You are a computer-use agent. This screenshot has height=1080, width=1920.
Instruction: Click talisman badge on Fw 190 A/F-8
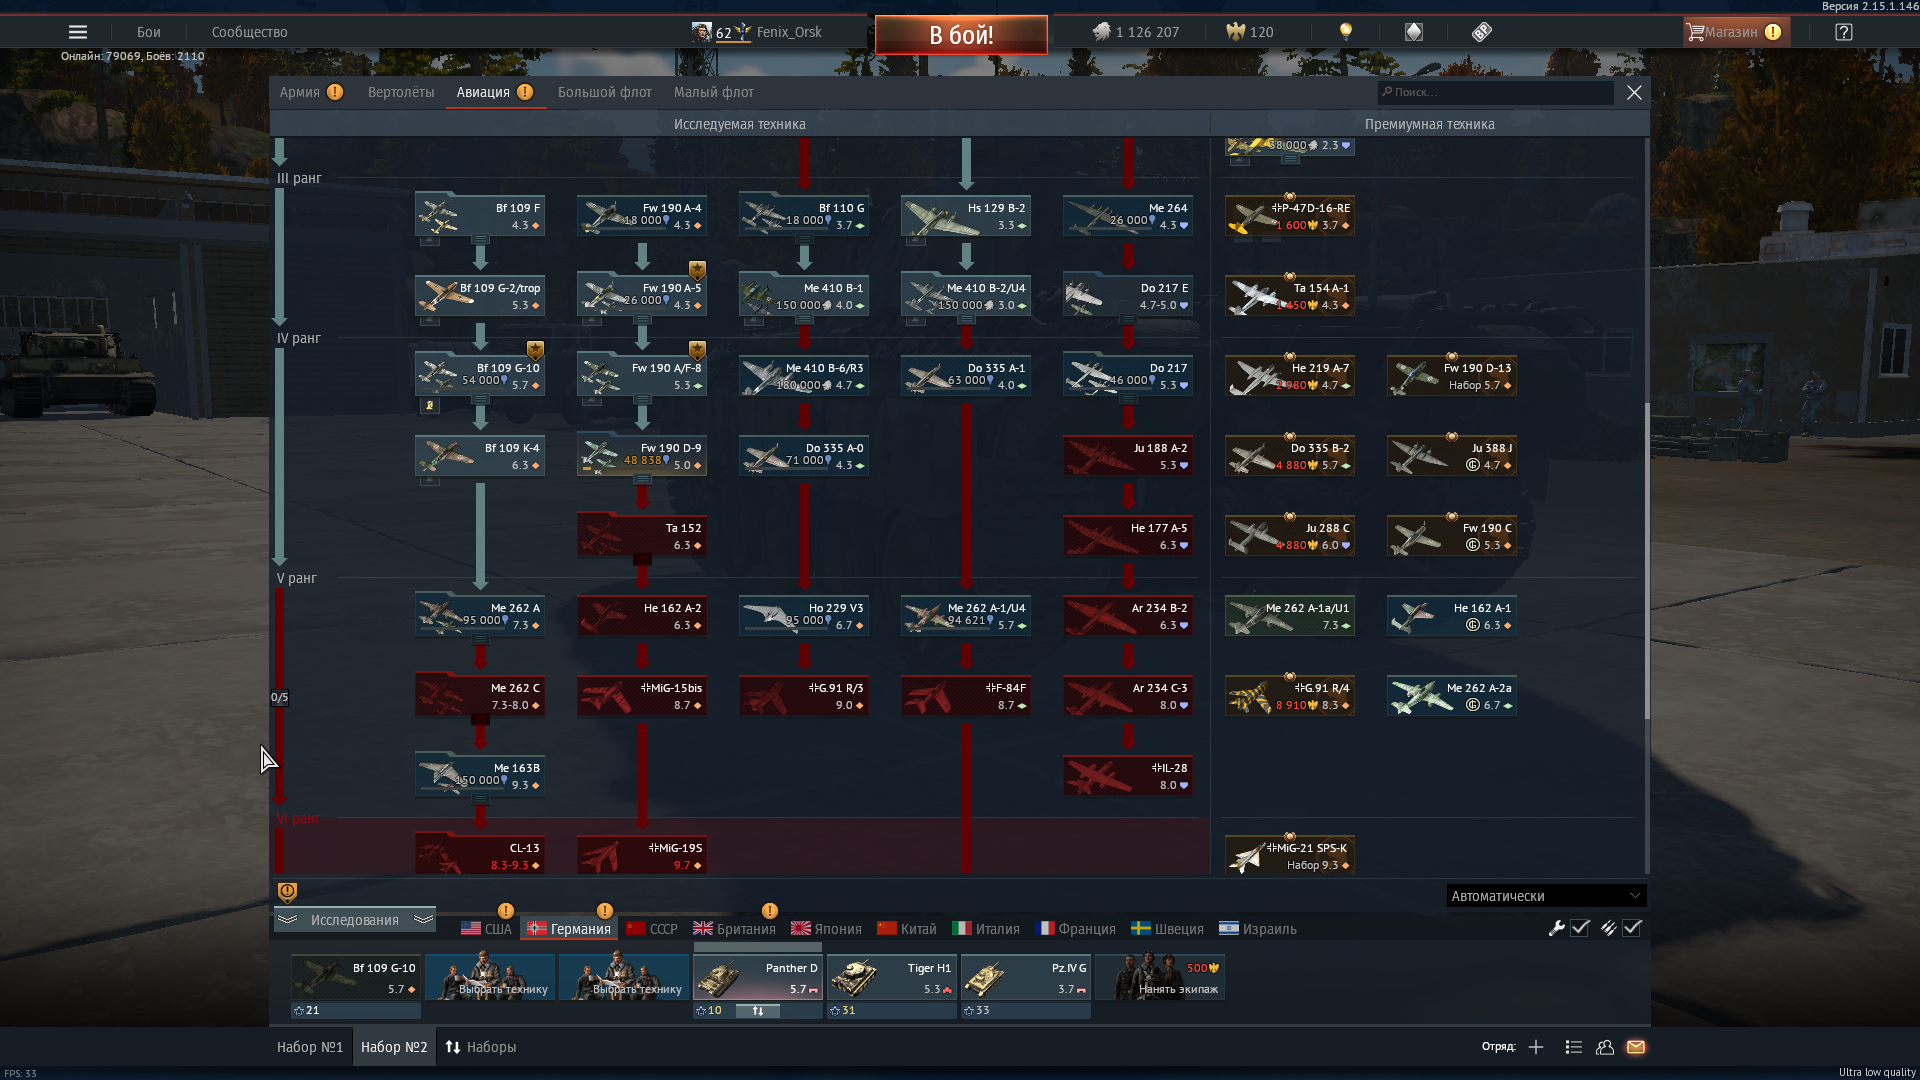click(697, 350)
